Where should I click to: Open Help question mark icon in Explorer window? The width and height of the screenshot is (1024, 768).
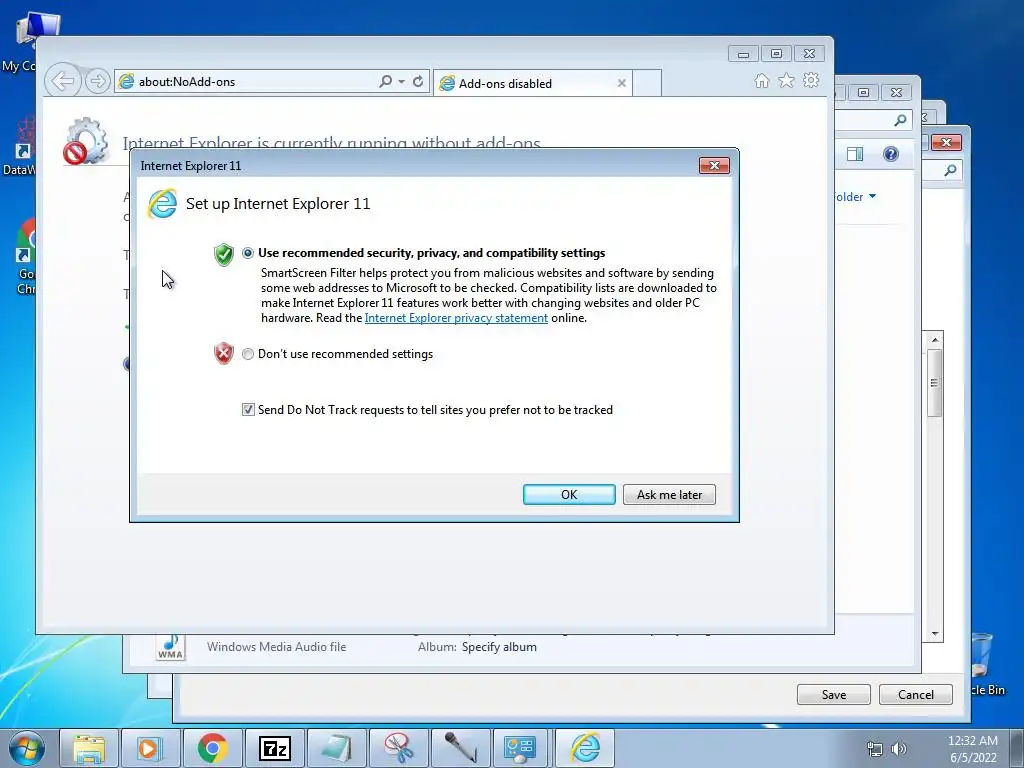point(891,154)
